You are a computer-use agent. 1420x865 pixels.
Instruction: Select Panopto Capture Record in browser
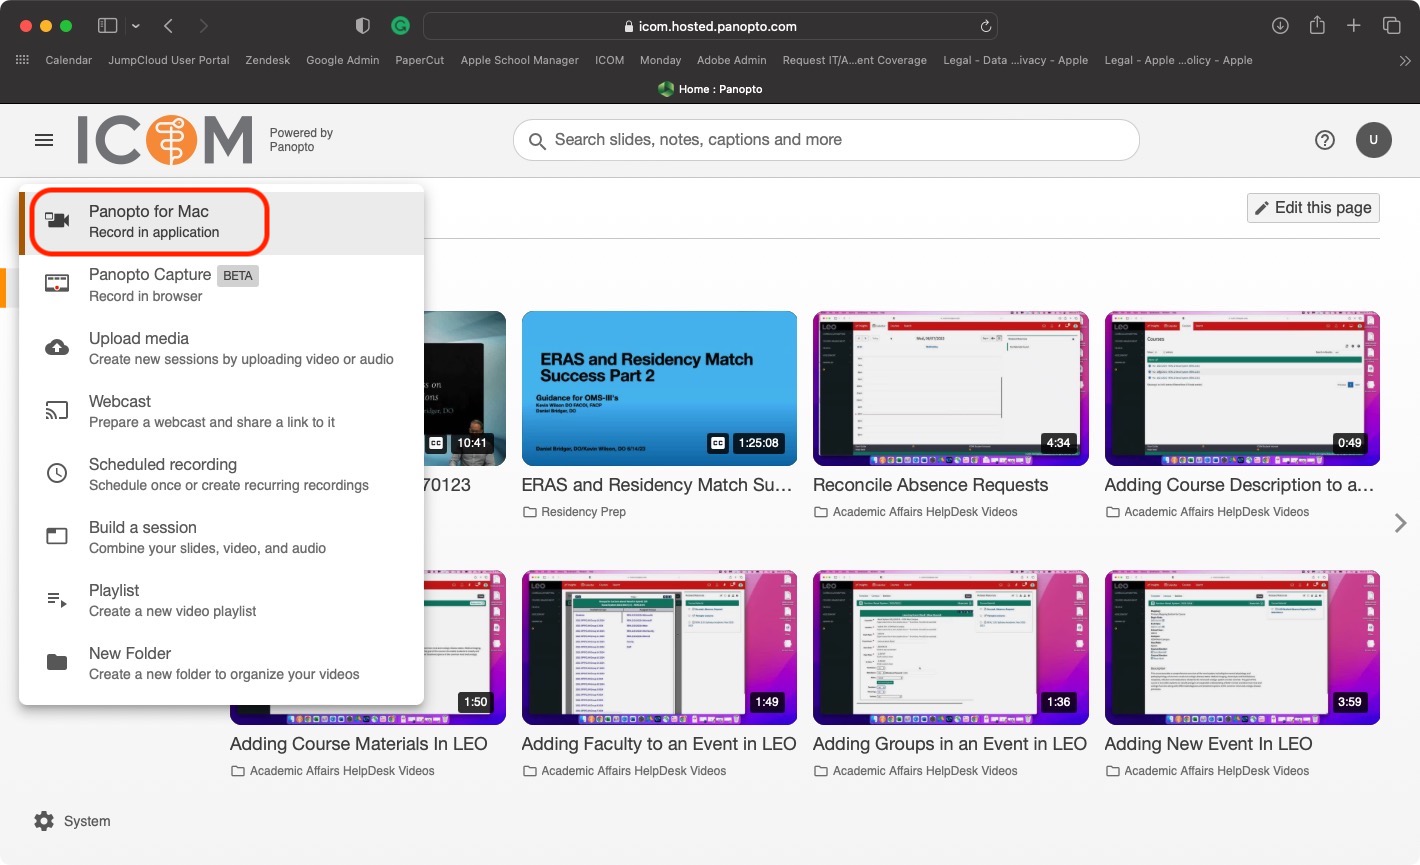click(x=222, y=285)
